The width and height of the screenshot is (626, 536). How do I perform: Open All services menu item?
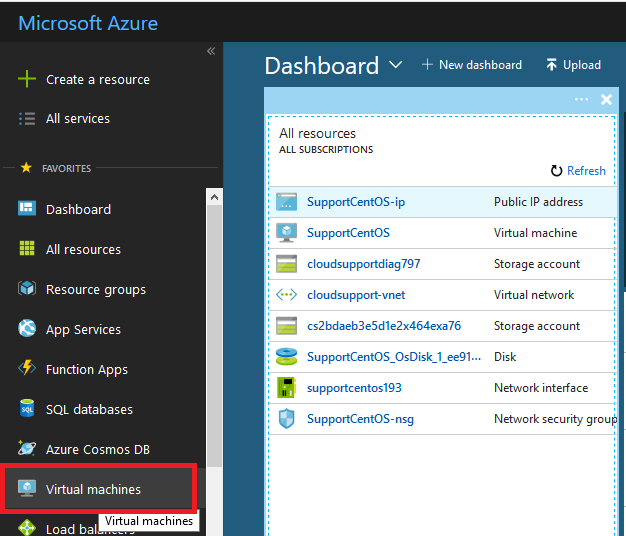(x=78, y=119)
